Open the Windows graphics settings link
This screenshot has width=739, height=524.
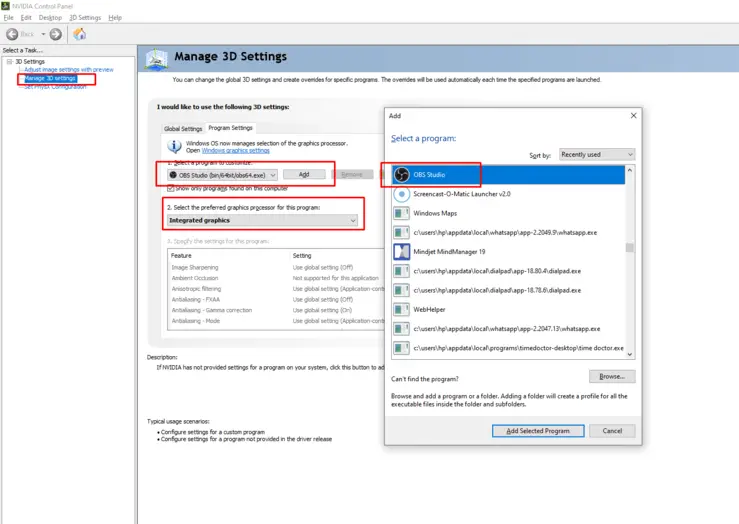coord(236,151)
